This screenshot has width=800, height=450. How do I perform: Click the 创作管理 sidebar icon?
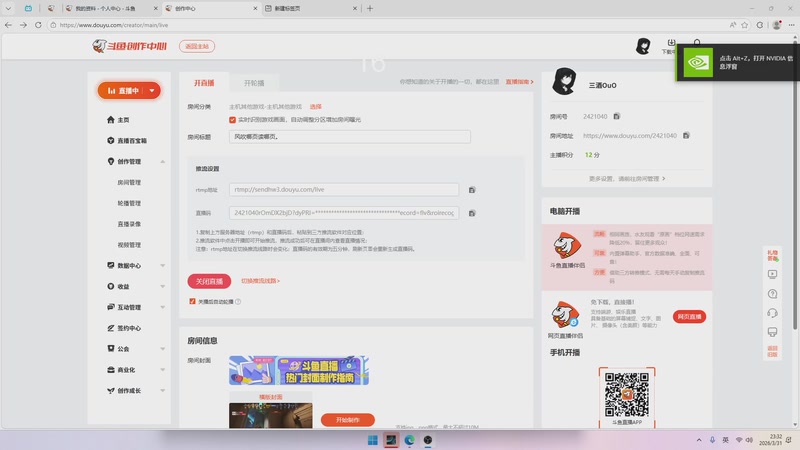(x=111, y=161)
